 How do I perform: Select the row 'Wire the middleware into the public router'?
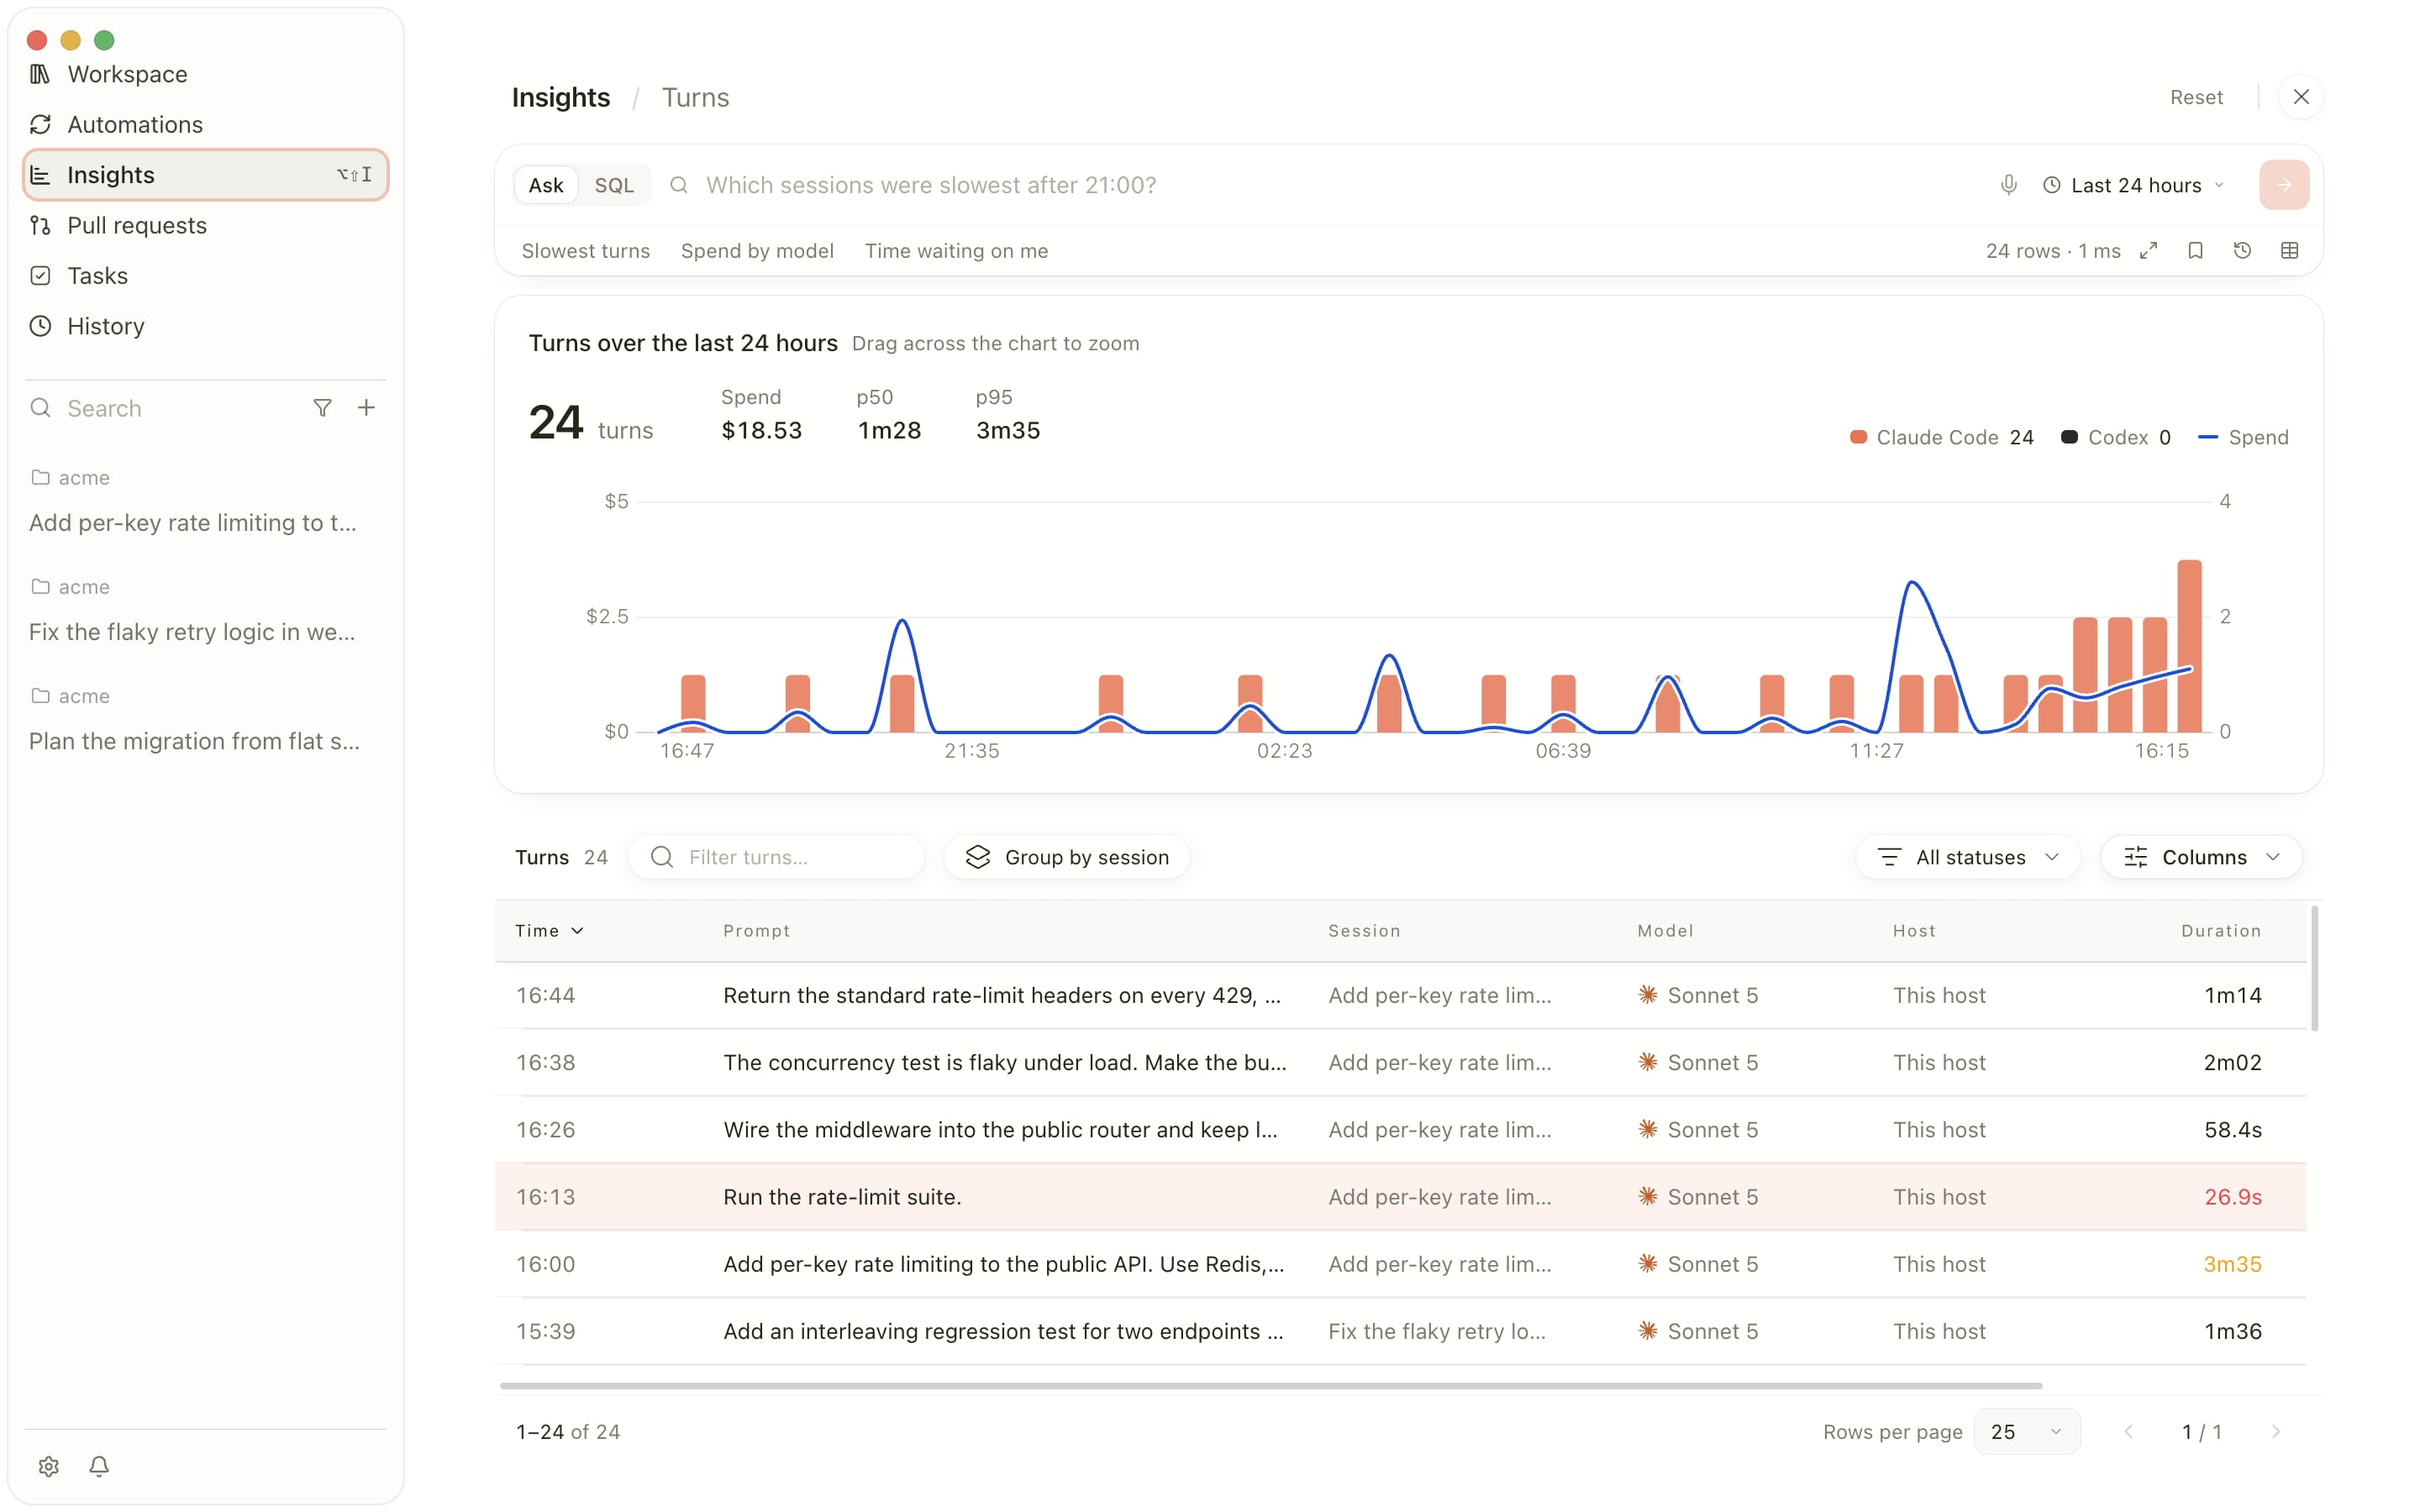click(1400, 1129)
